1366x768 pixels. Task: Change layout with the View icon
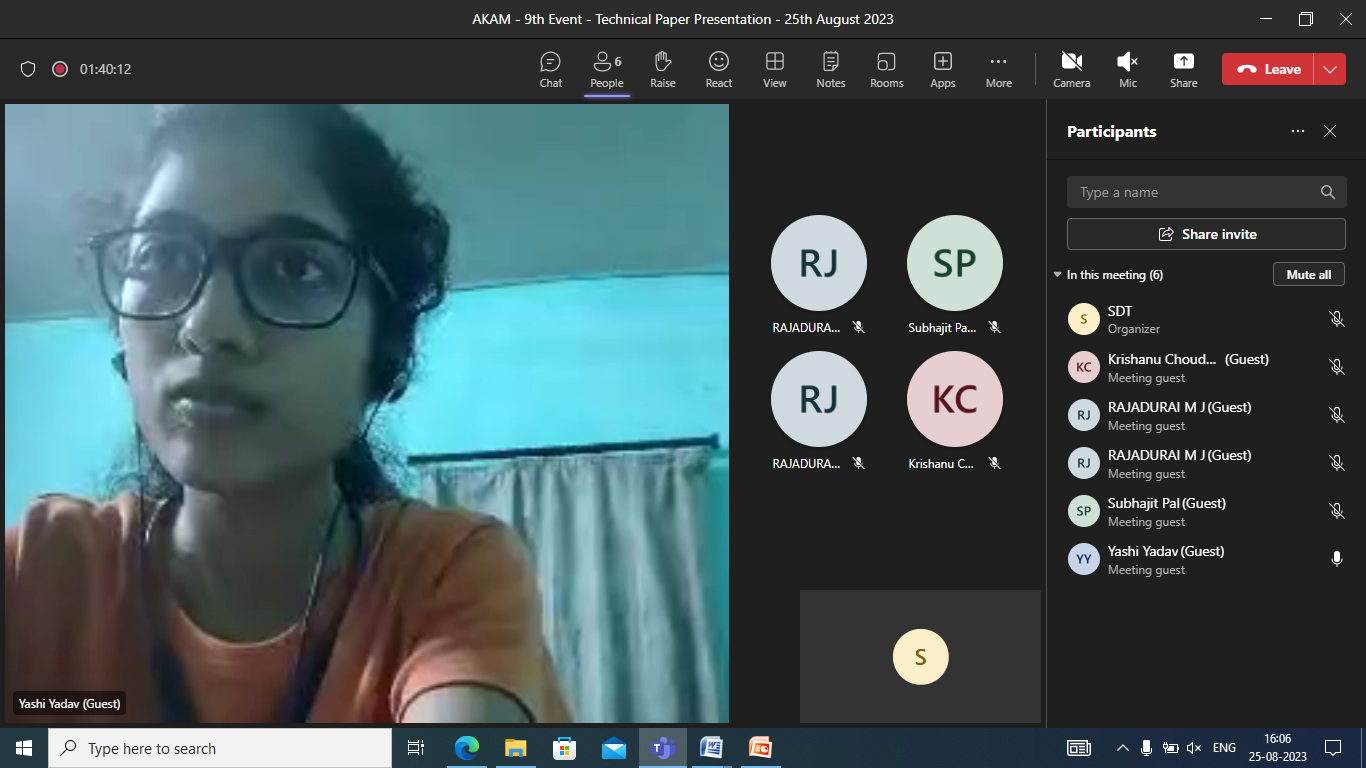774,69
